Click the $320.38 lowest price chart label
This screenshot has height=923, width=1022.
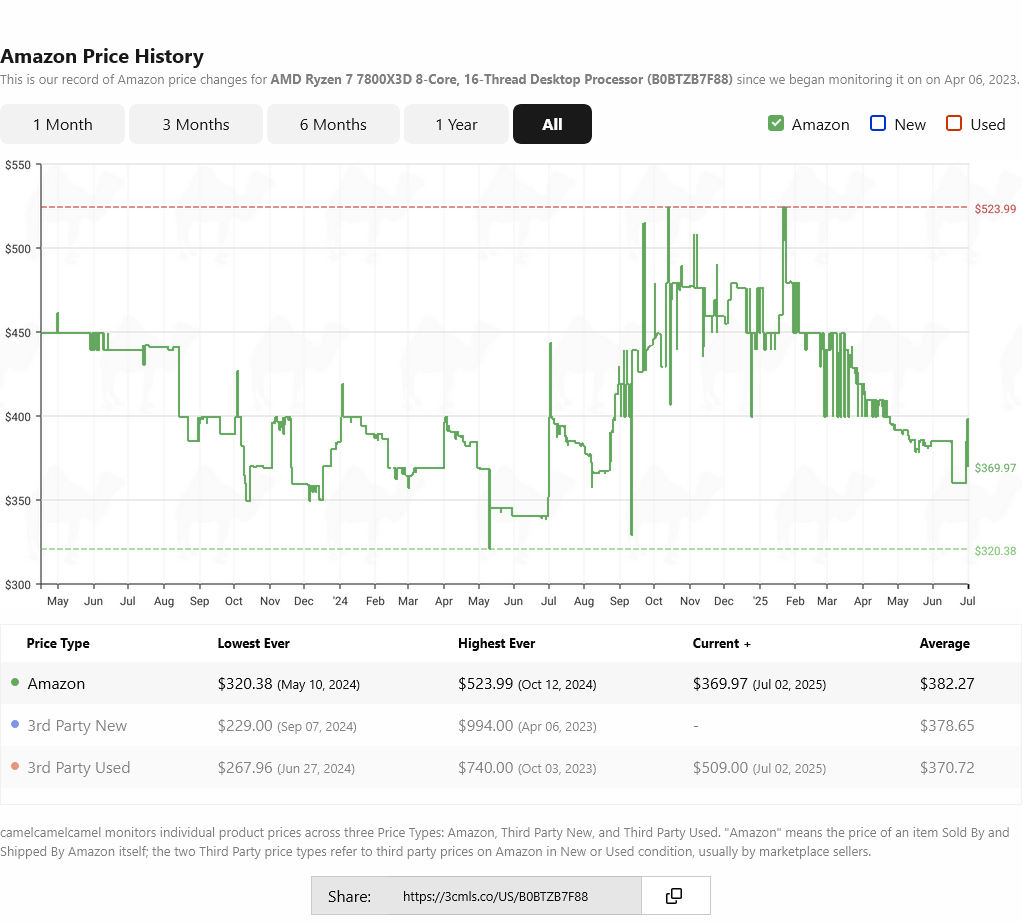click(995, 551)
